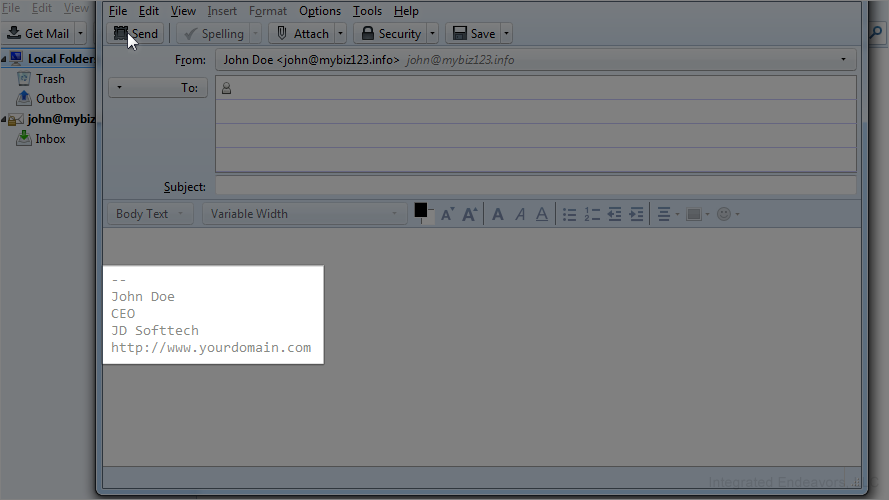Viewport: 889px width, 500px height.
Task: Open the Variable Width font dropdown
Action: pyautogui.click(x=304, y=214)
